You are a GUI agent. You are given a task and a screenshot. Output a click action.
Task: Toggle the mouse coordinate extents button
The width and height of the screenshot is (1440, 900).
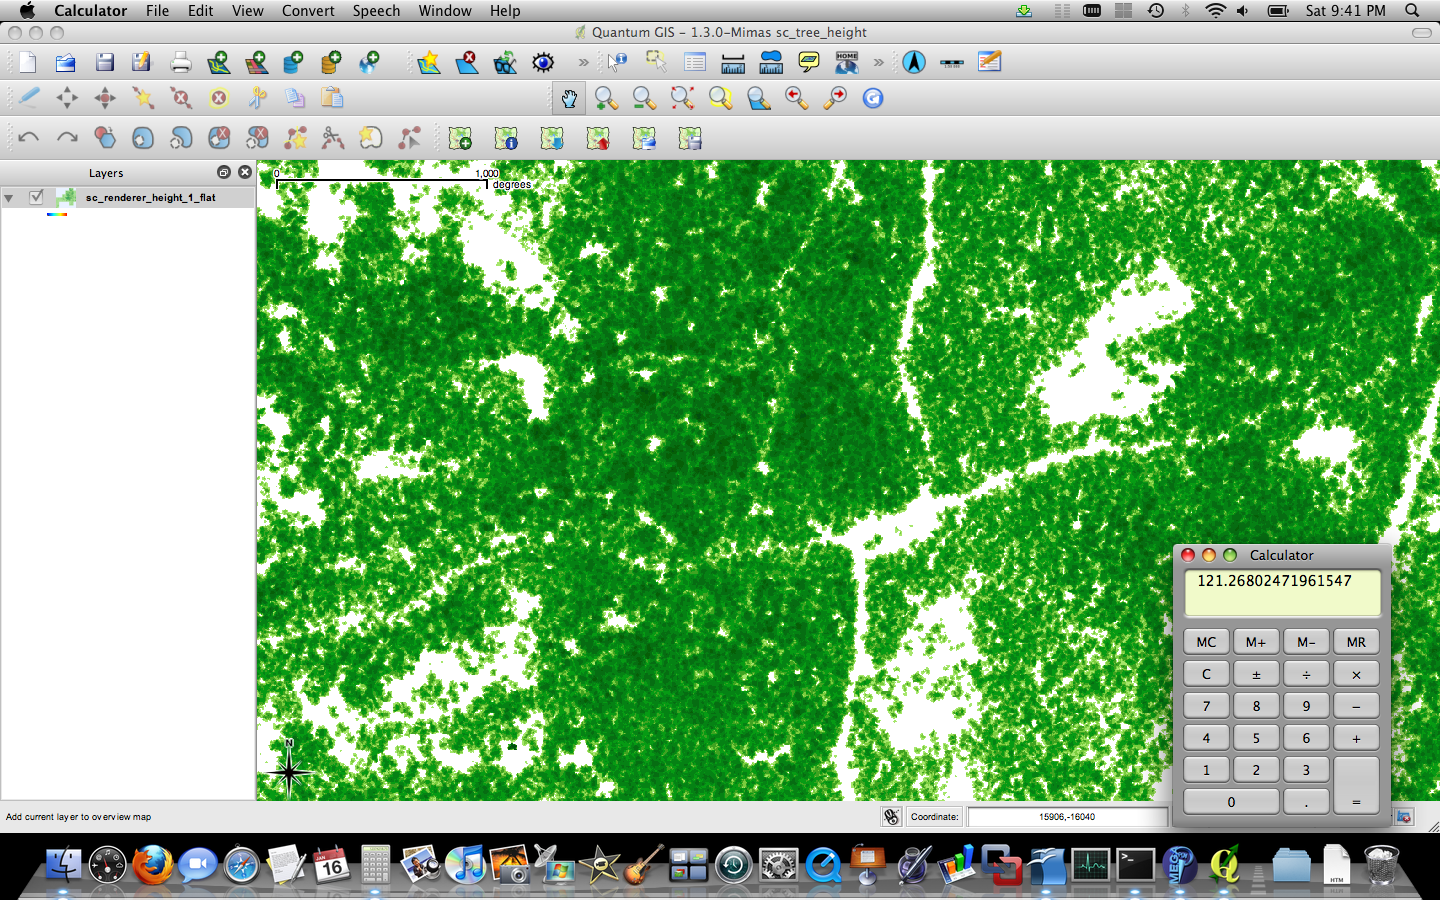[891, 817]
